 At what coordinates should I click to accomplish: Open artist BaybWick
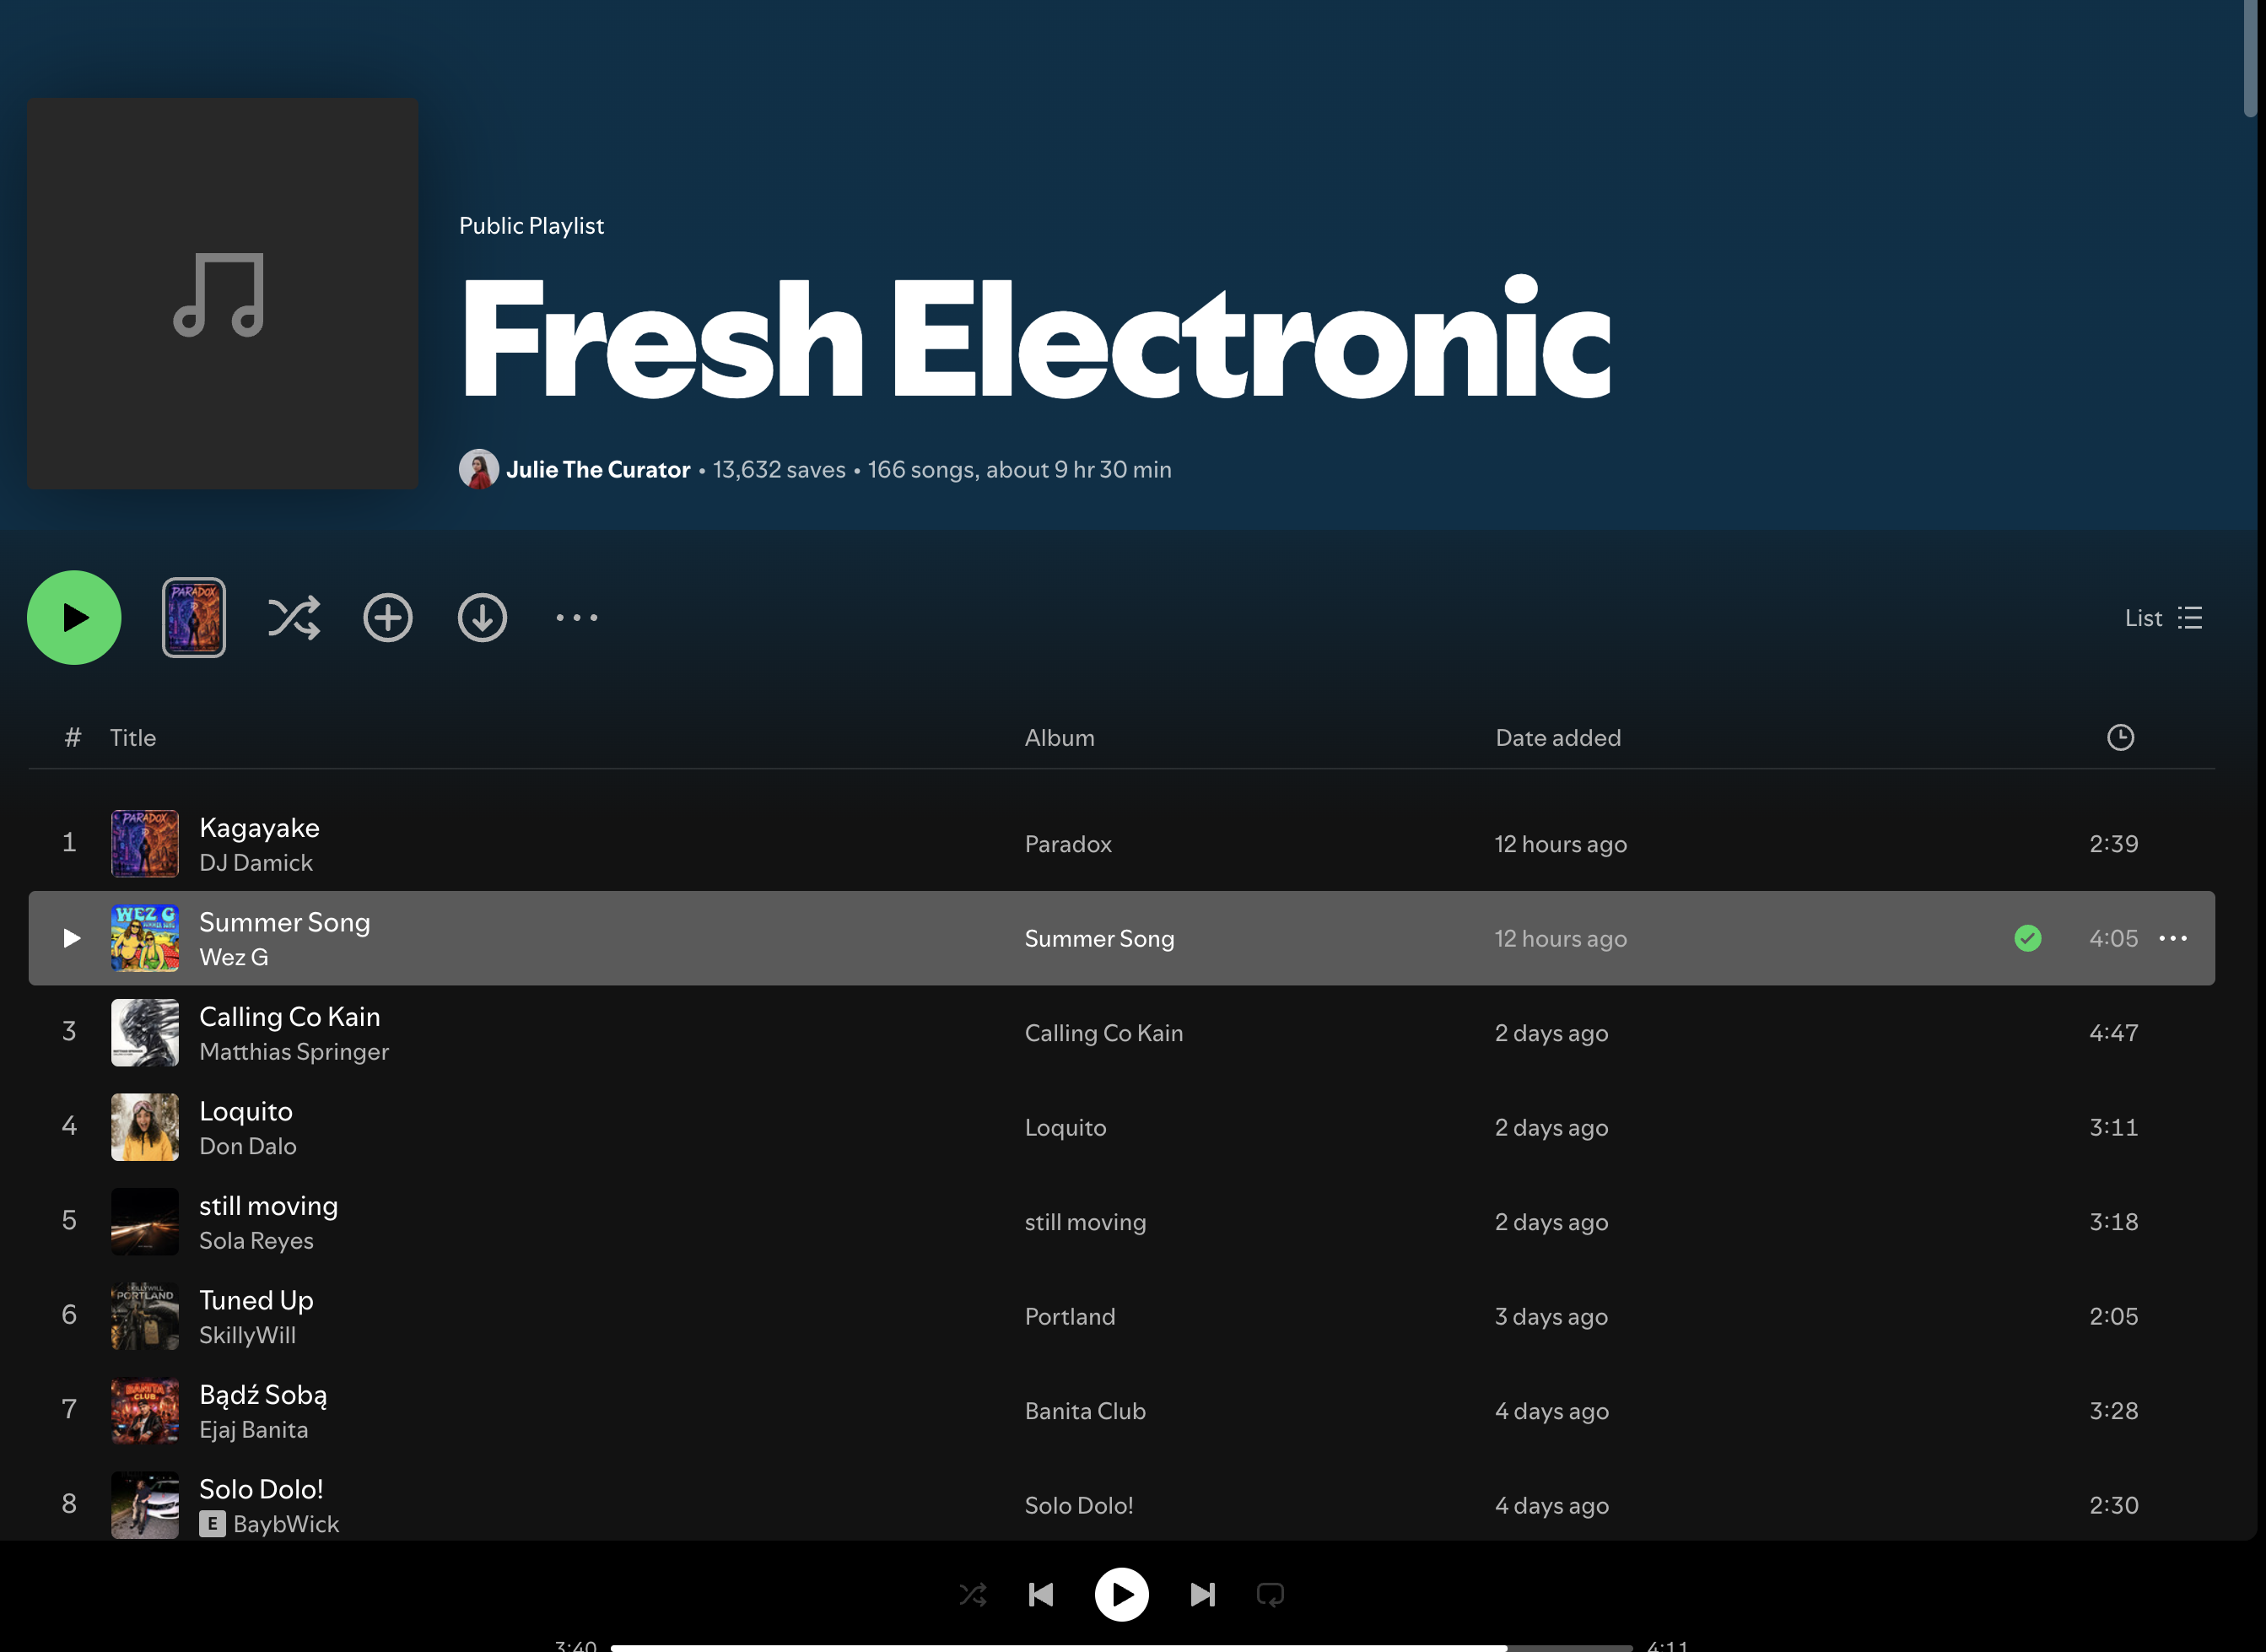[x=286, y=1524]
